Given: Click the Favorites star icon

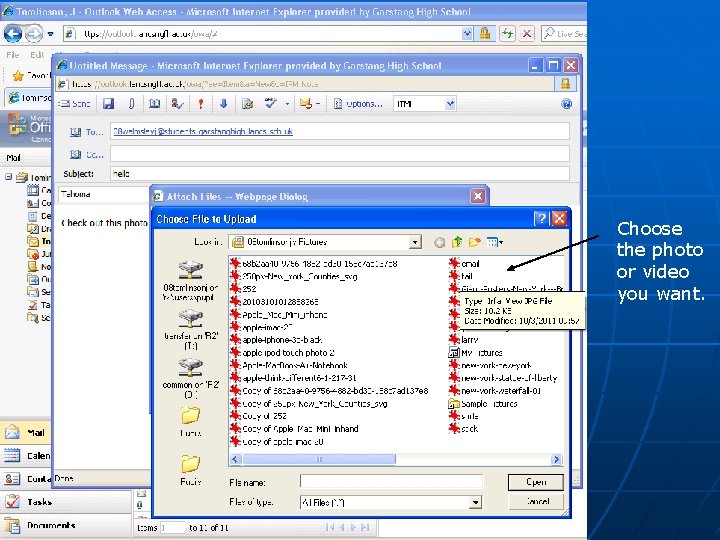Looking at the screenshot, I should point(18,76).
